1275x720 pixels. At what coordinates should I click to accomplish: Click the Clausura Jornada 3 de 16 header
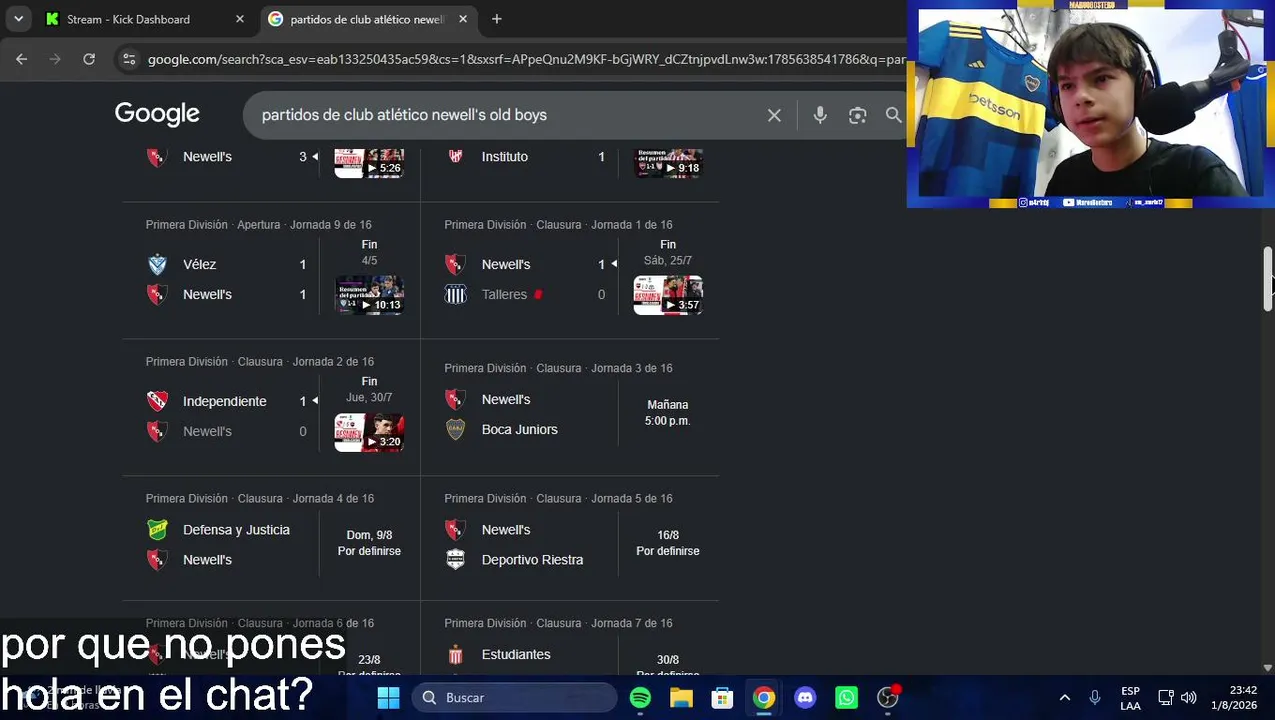[558, 368]
